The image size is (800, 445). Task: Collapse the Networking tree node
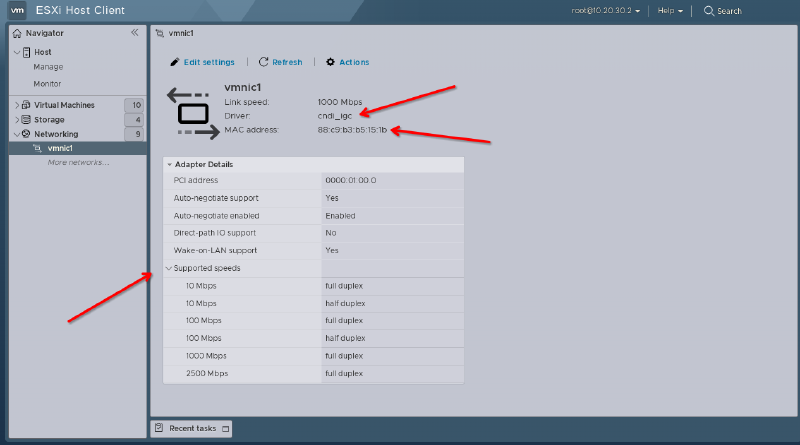click(x=17, y=134)
